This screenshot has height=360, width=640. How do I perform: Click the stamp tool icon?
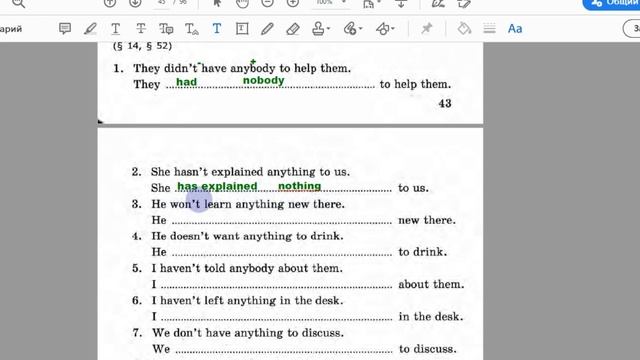click(x=318, y=29)
